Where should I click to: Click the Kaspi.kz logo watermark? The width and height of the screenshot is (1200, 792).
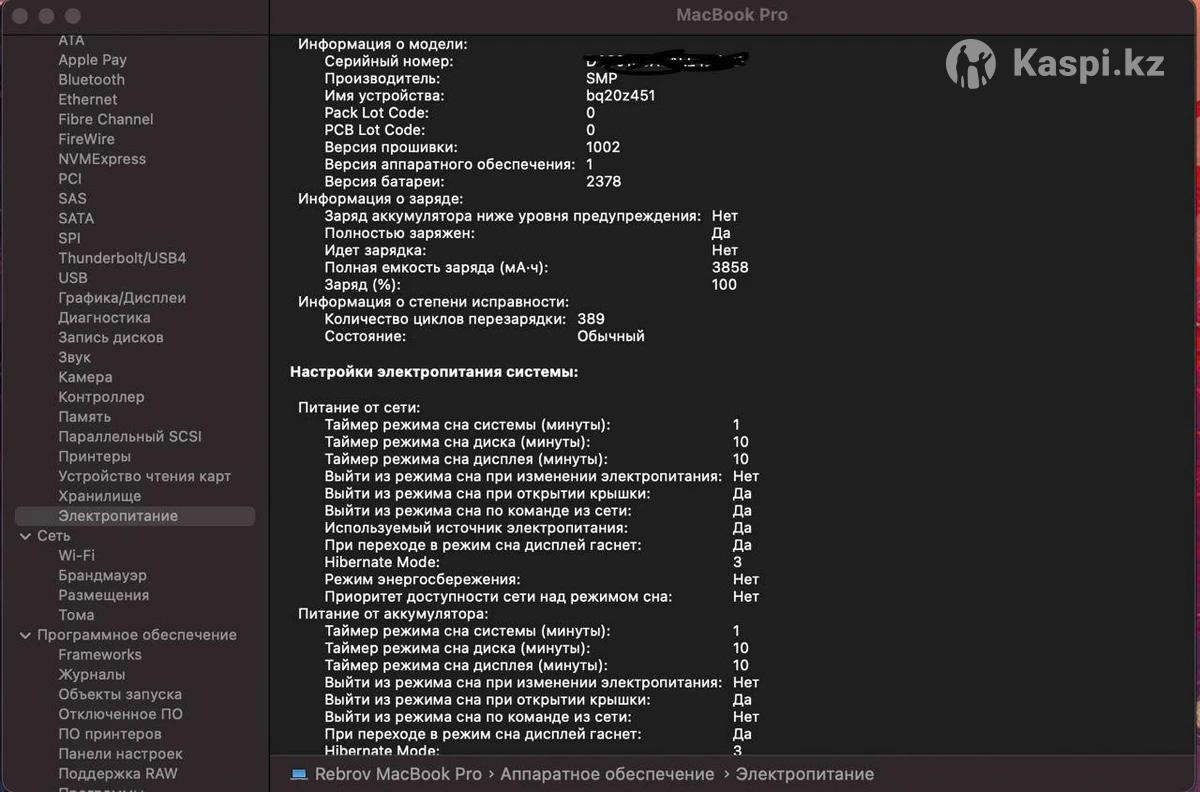pos(1055,65)
